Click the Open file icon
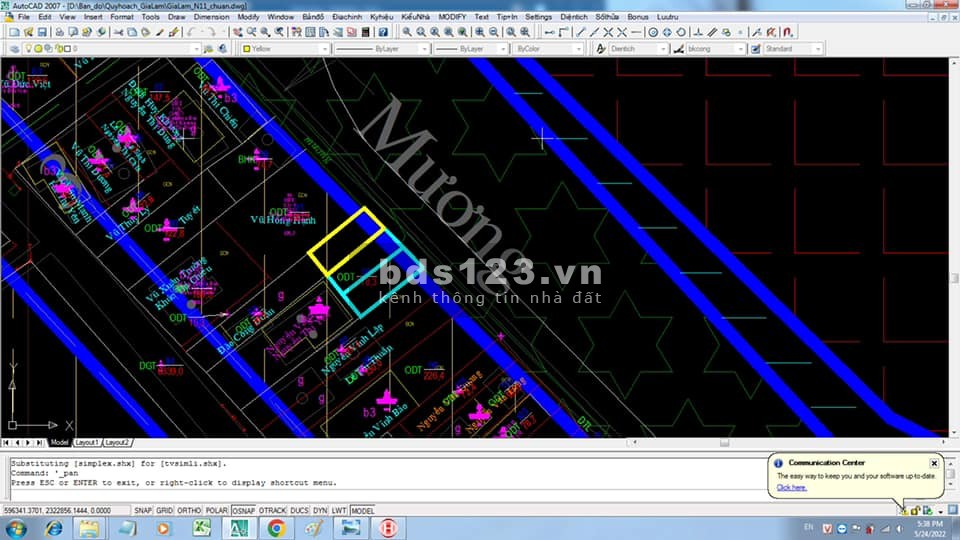The width and height of the screenshot is (960, 540). pyautogui.click(x=28, y=32)
